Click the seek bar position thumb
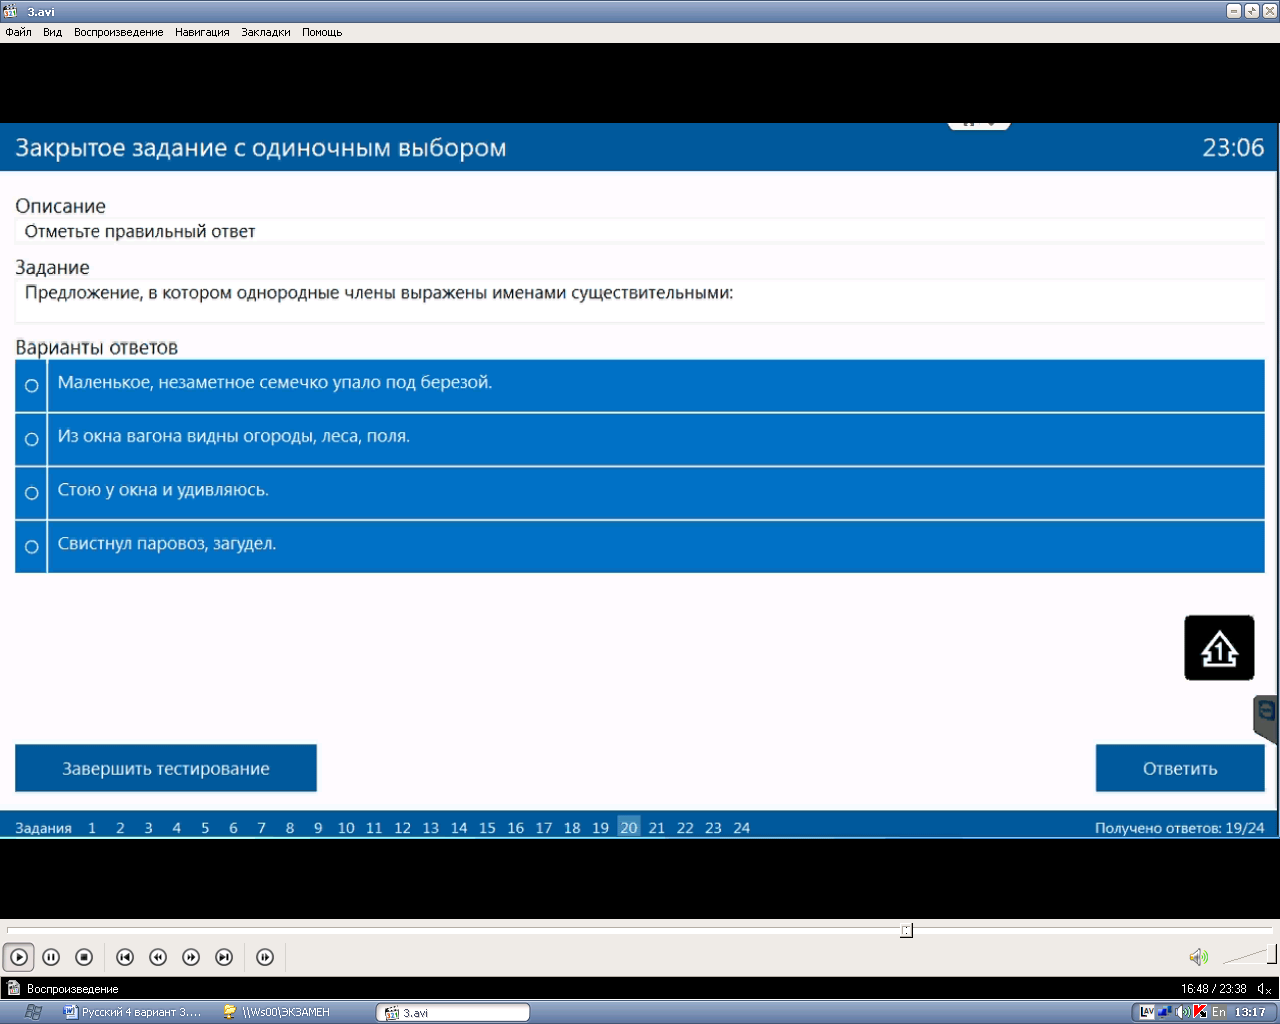Screen dimensions: 1280x1024 pyautogui.click(x=906, y=931)
